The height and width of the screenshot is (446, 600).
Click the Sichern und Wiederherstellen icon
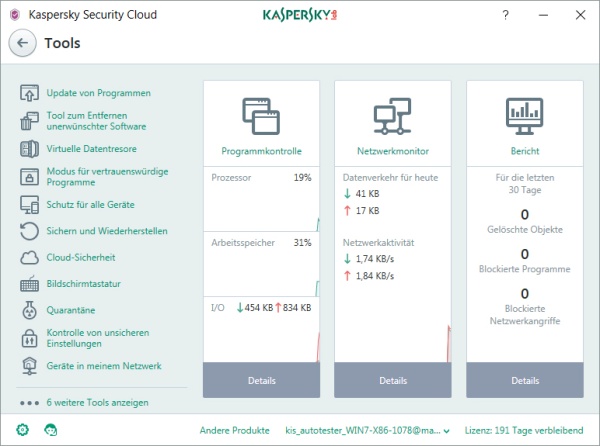29,231
